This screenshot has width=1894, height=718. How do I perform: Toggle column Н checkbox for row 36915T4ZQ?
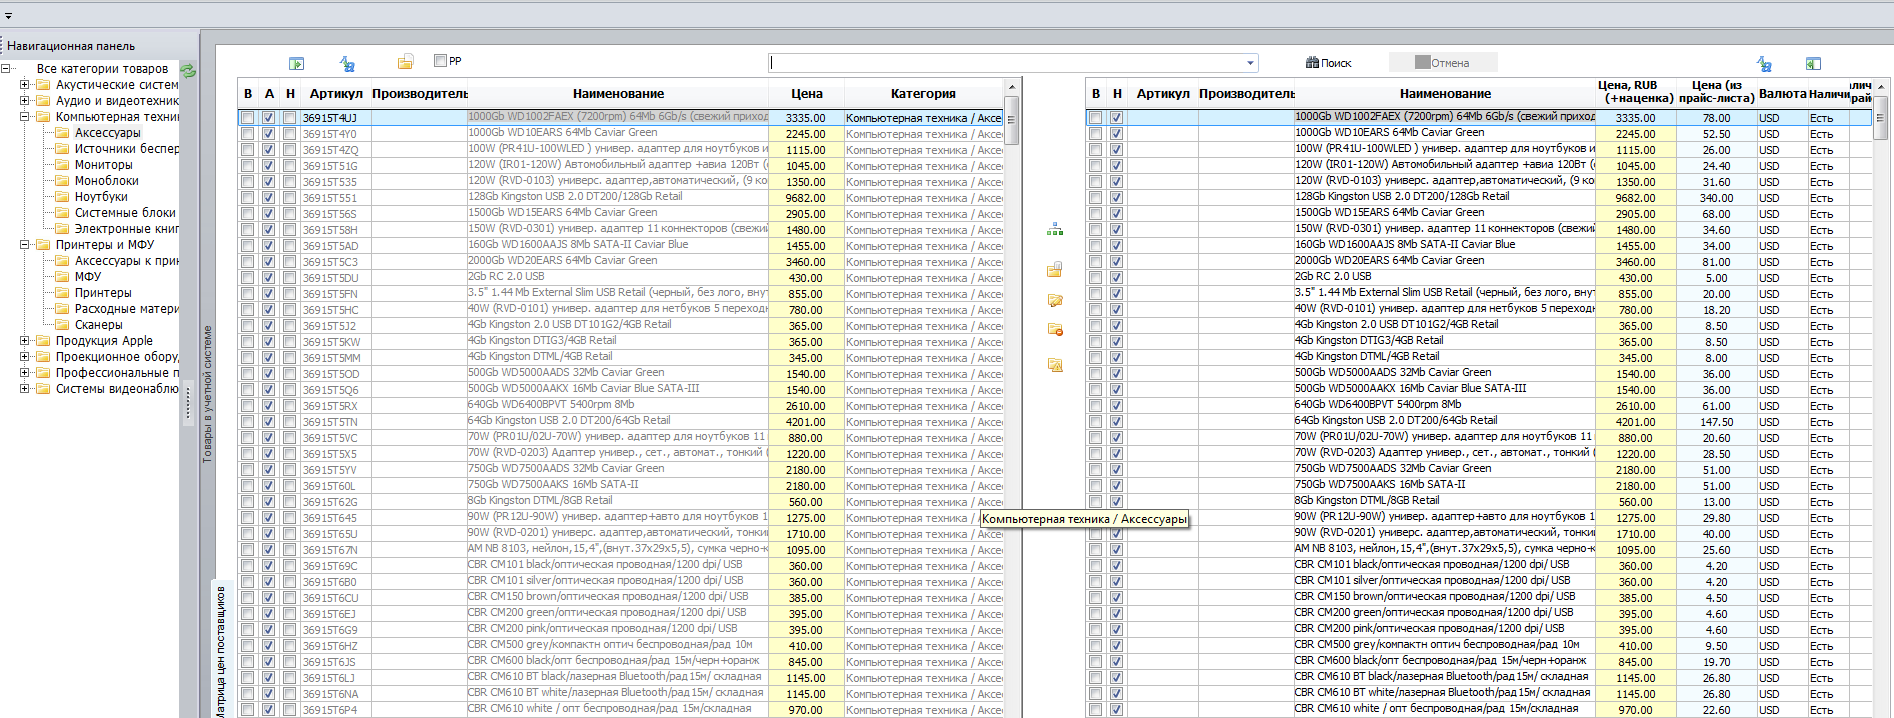[289, 150]
